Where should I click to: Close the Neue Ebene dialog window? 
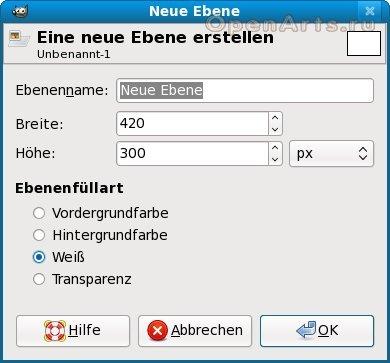(370, 11)
